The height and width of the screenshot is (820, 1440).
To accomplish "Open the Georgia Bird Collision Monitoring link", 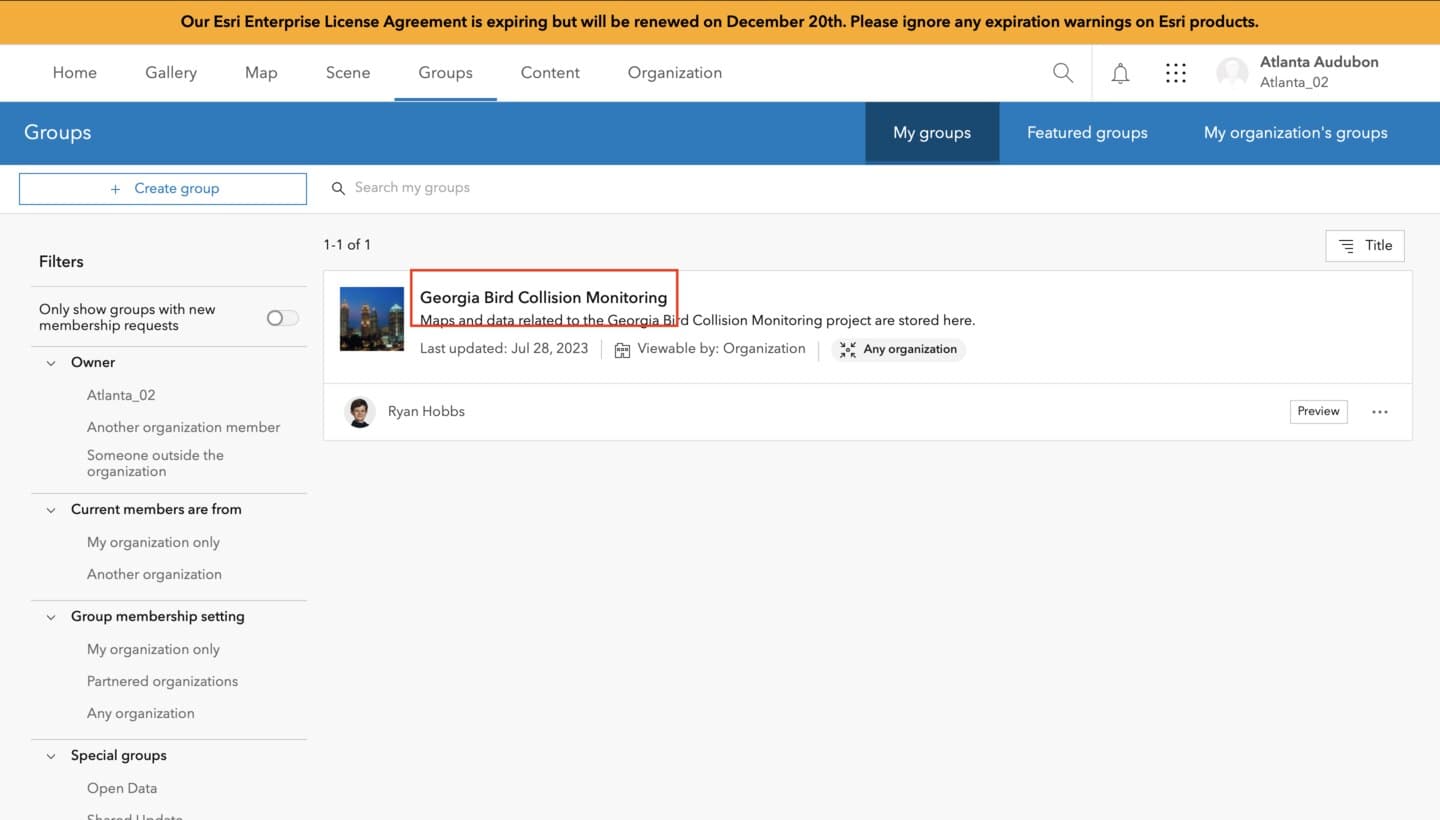I will (x=543, y=298).
